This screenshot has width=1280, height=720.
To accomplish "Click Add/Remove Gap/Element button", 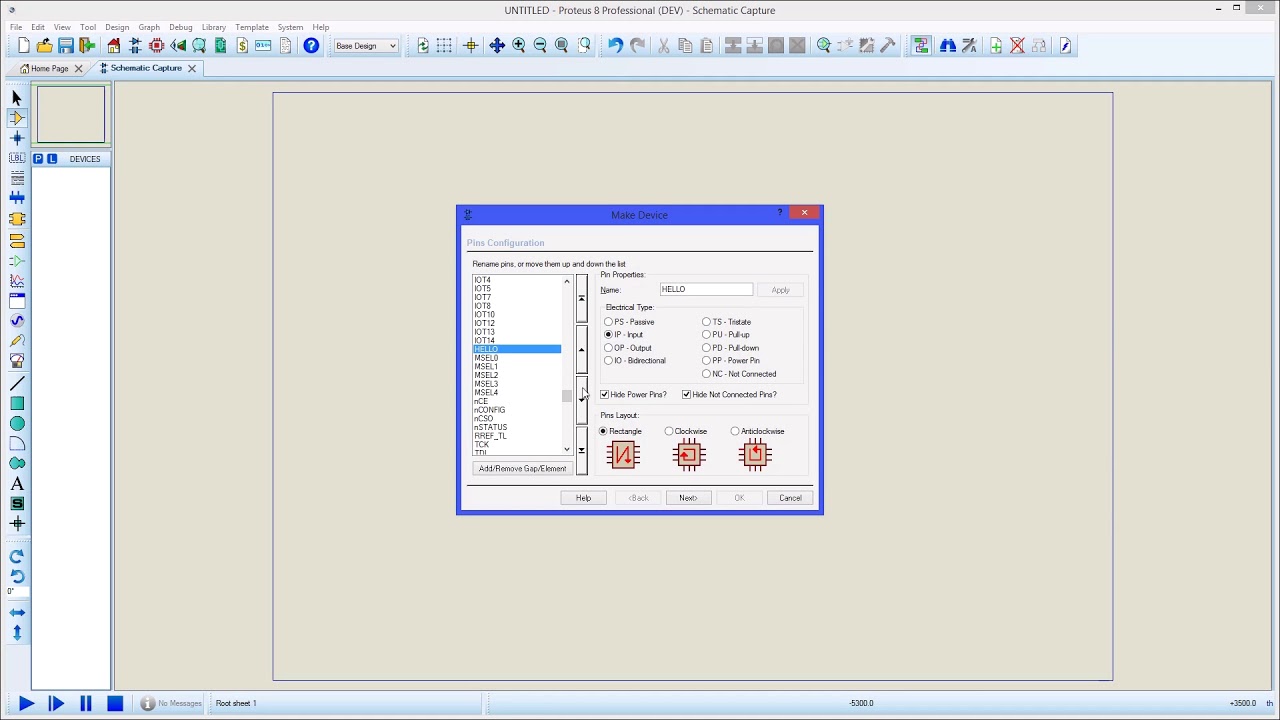I will (522, 469).
